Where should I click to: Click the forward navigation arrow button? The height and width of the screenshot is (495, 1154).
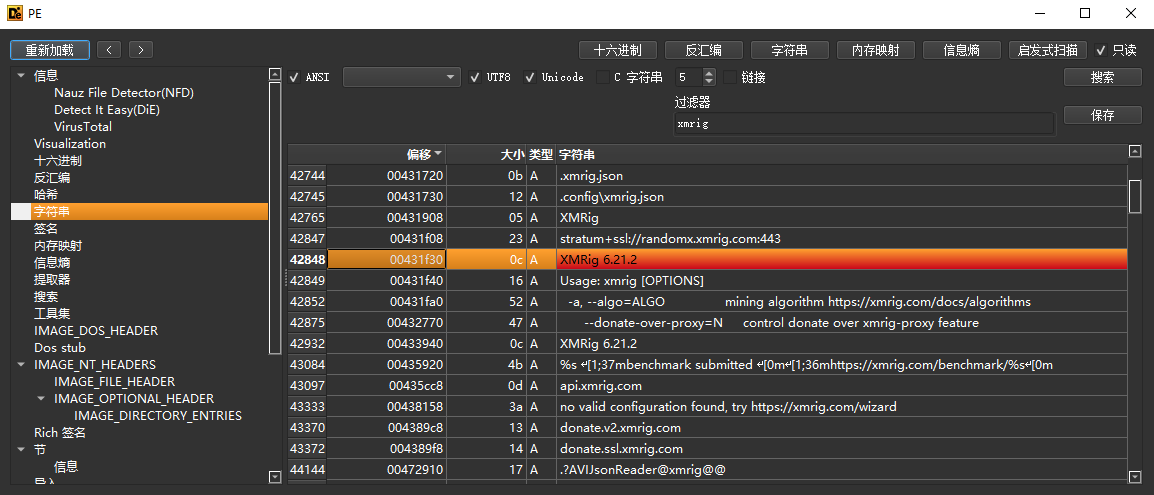141,49
